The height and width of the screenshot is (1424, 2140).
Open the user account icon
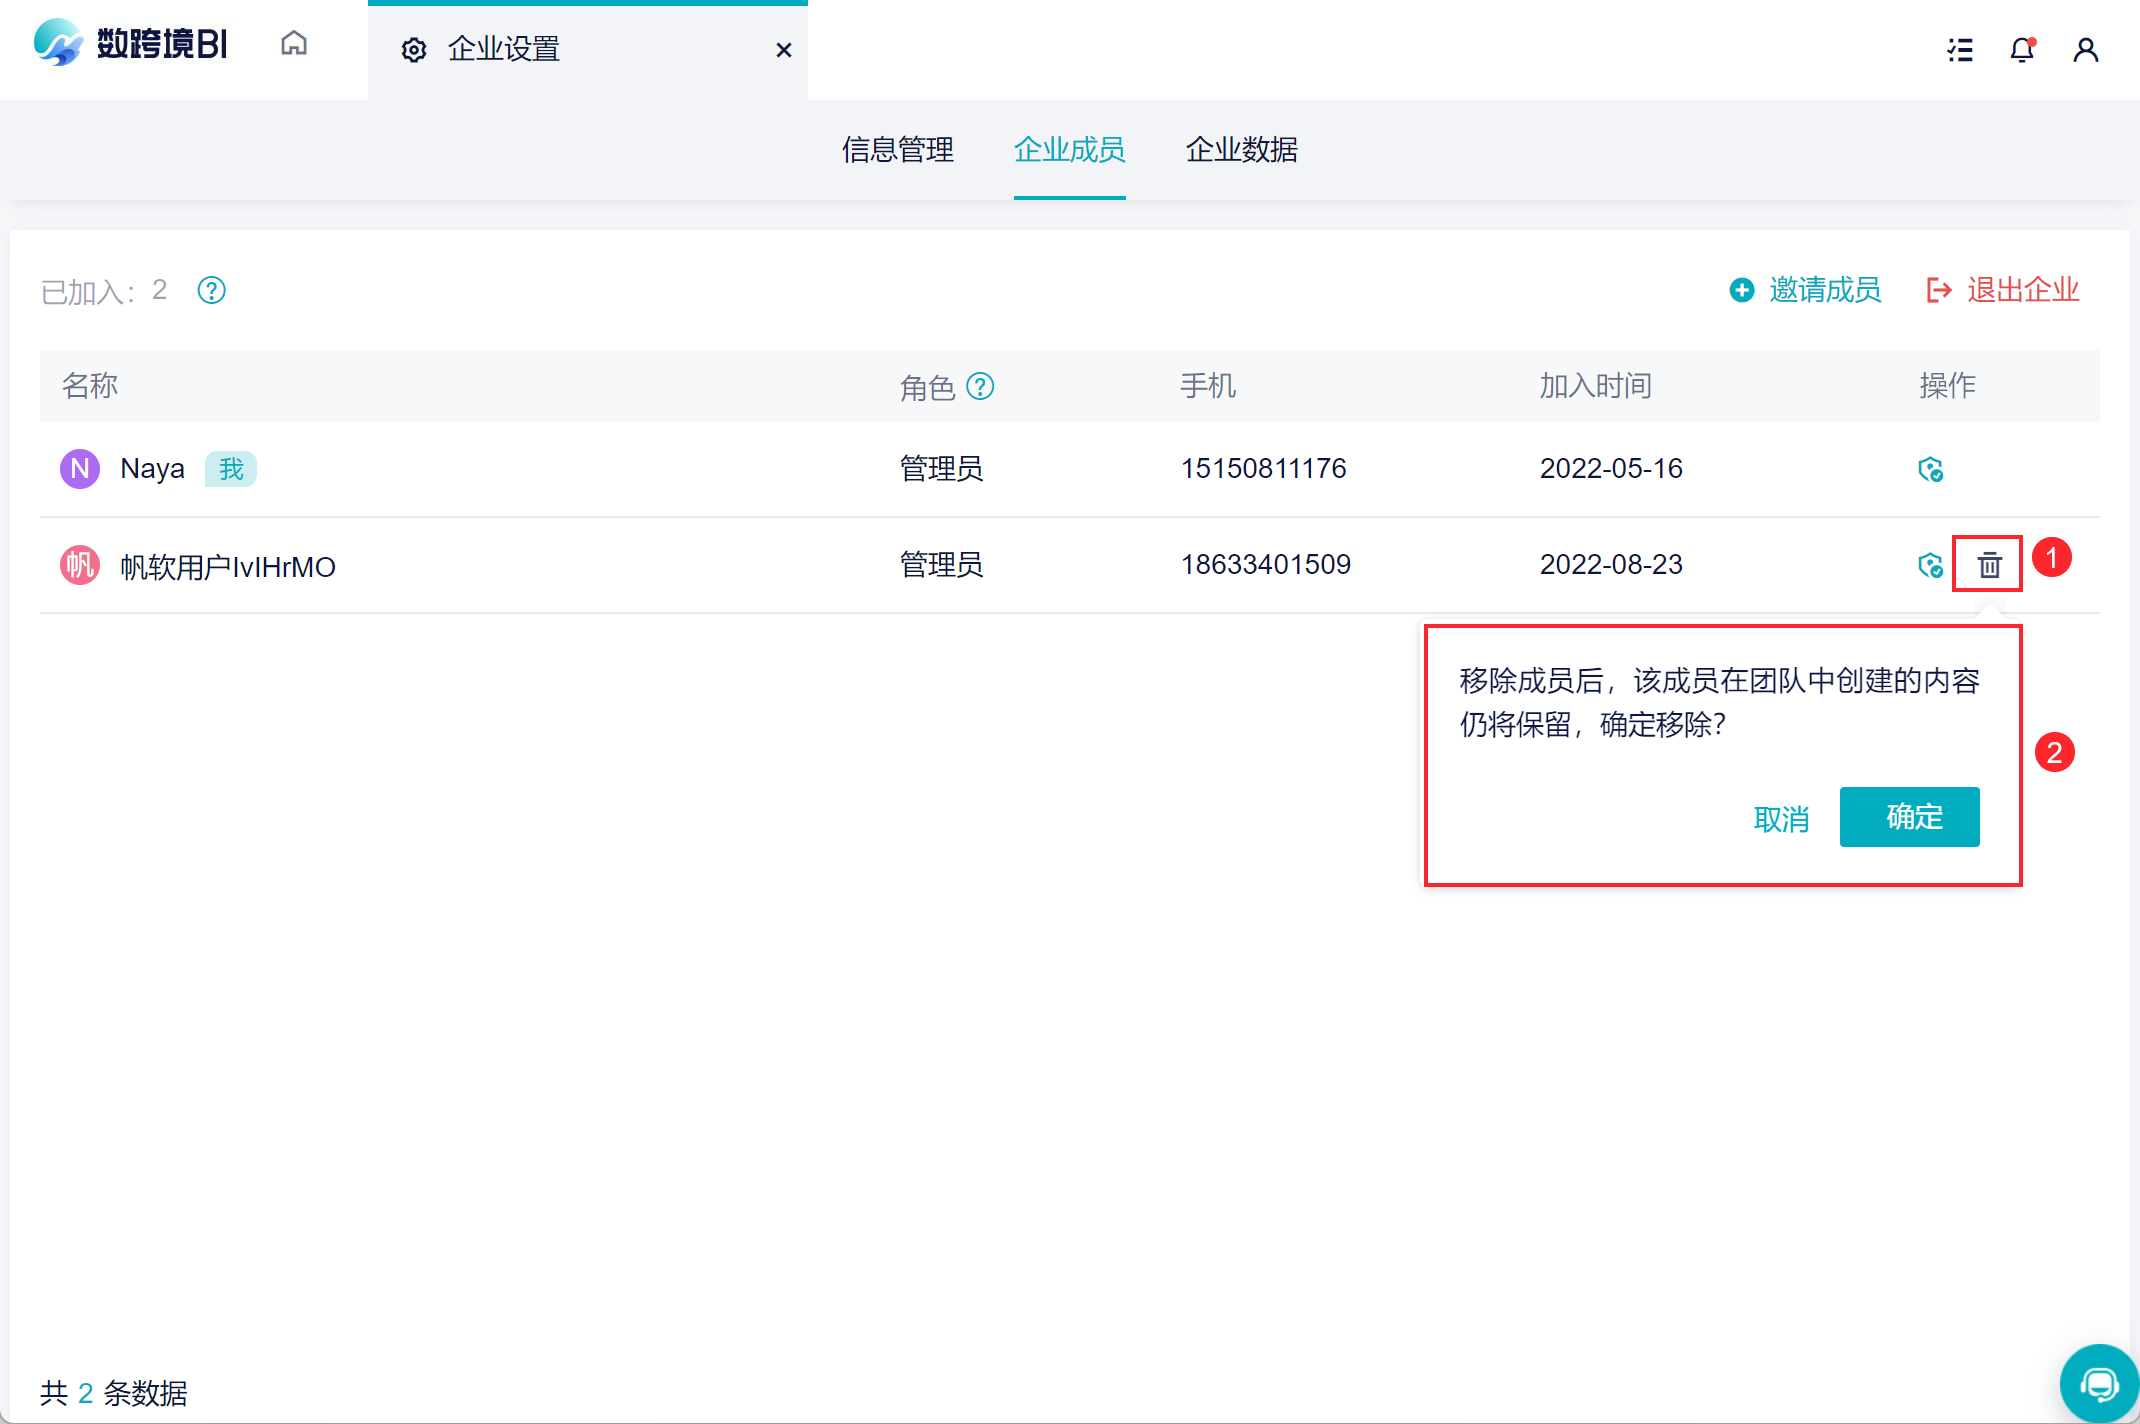(x=2085, y=50)
